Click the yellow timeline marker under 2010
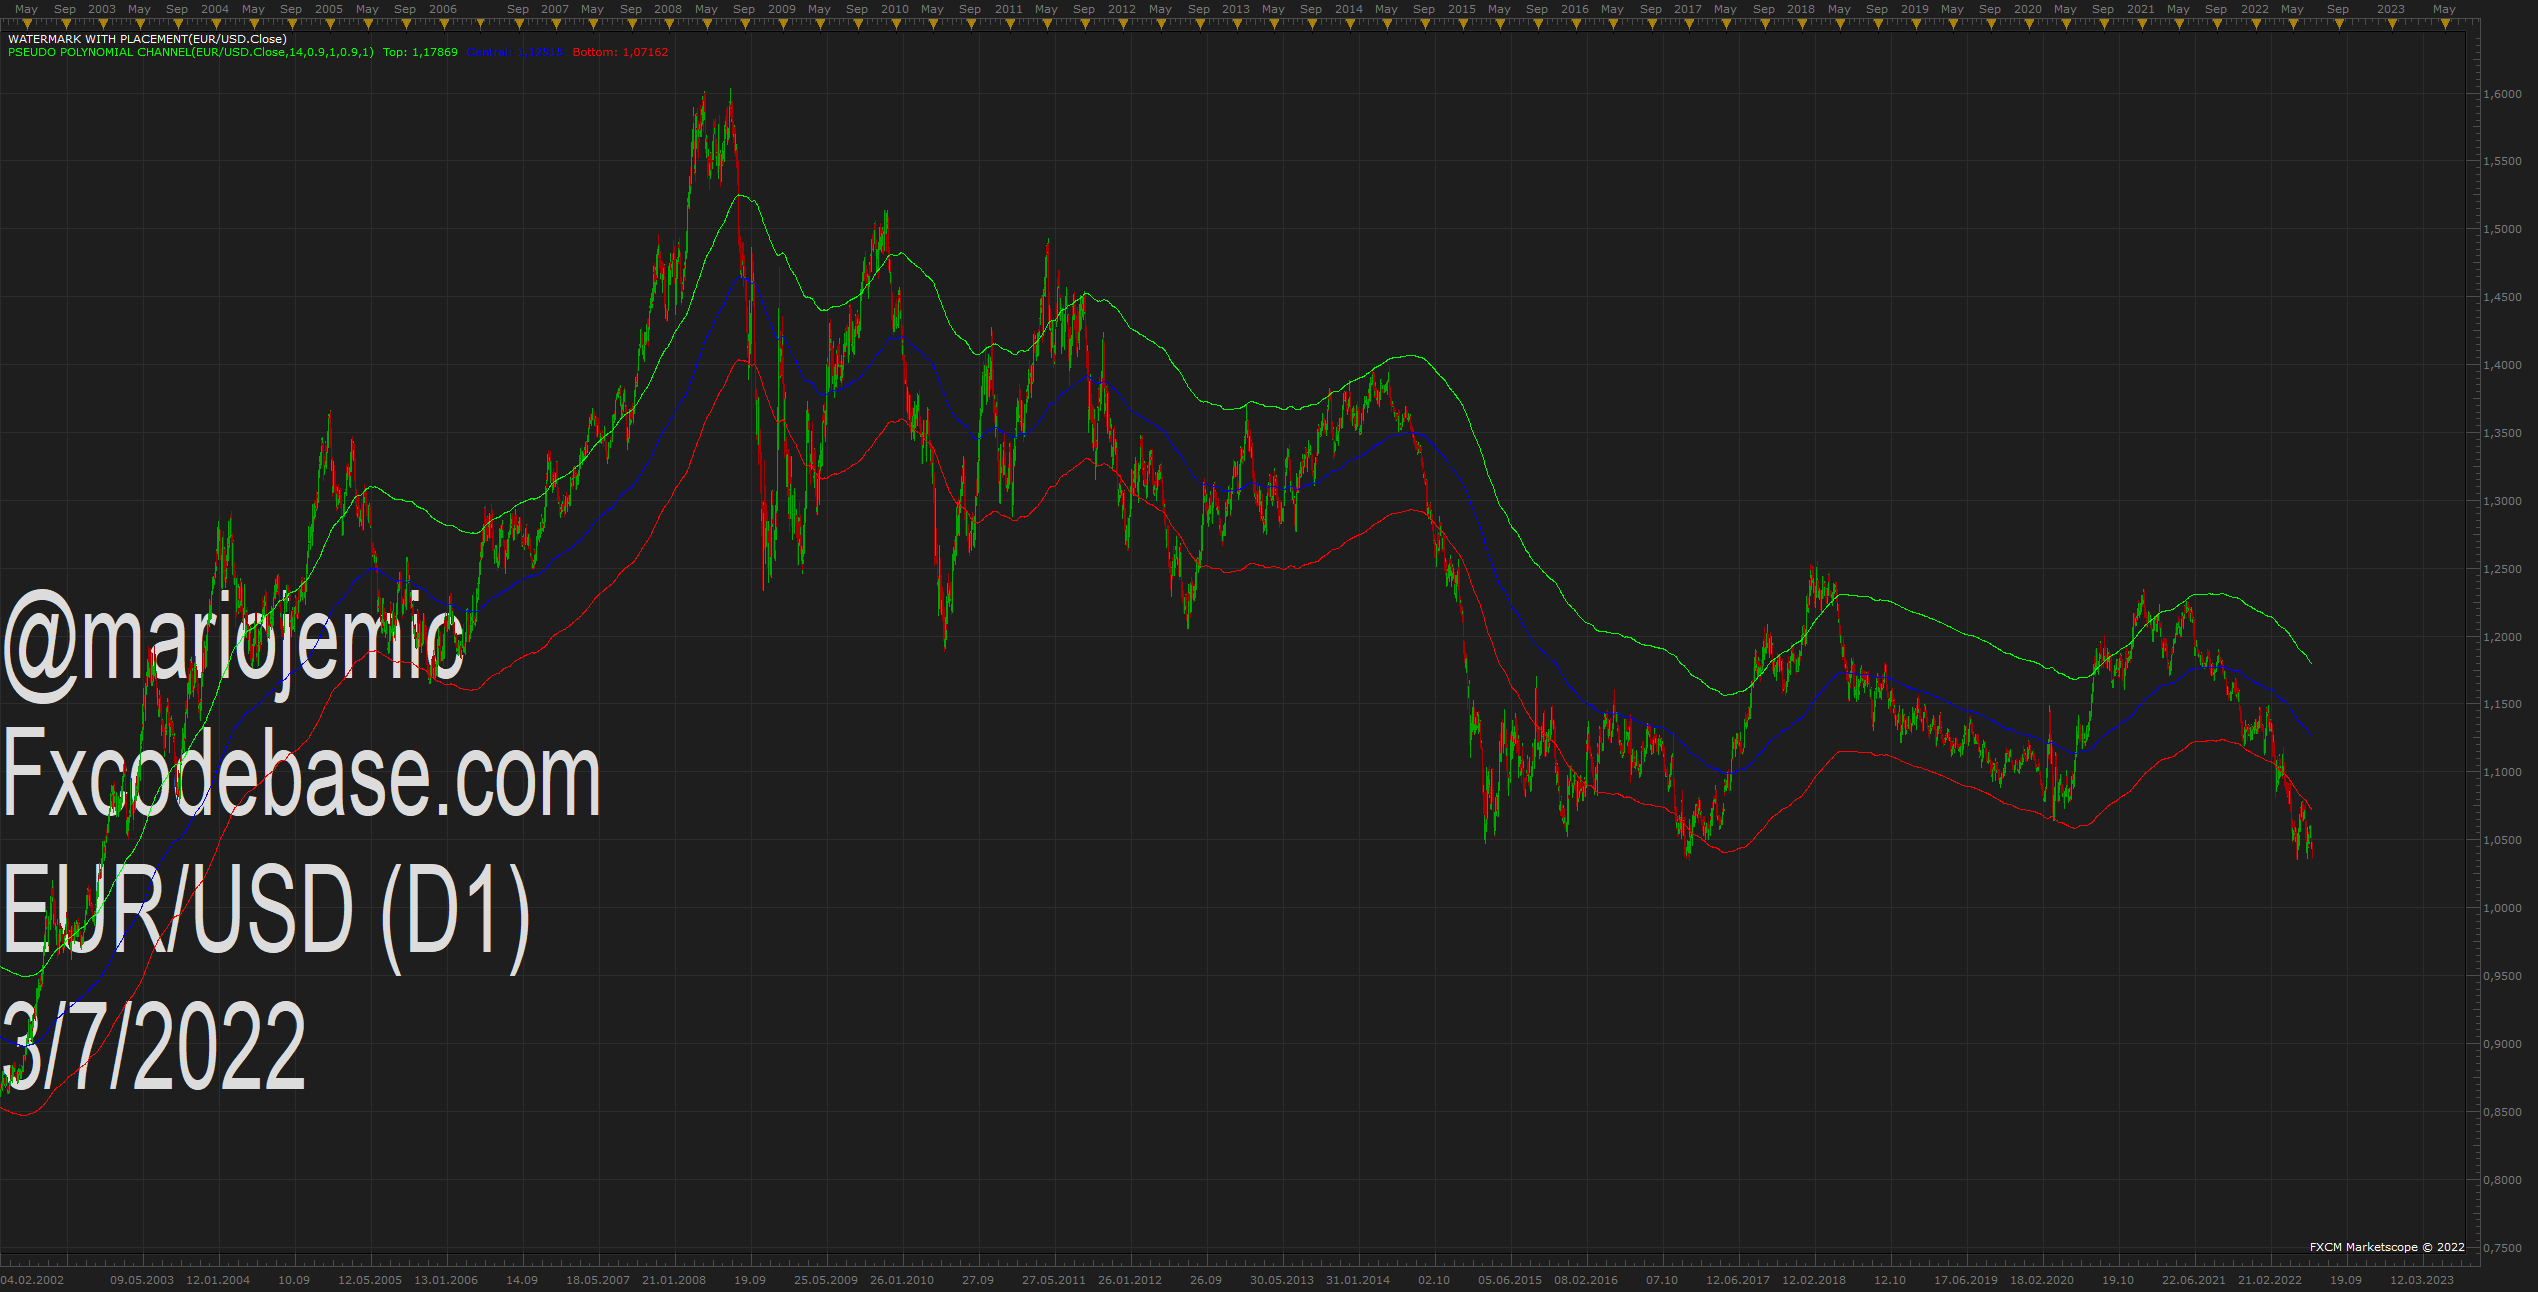 pyautogui.click(x=896, y=23)
